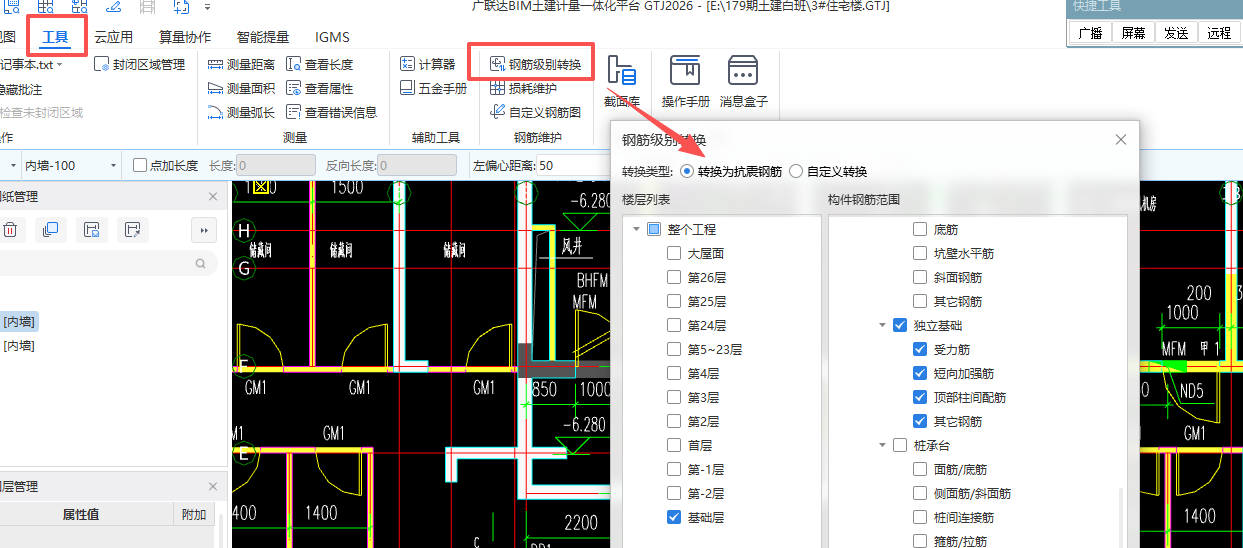The width and height of the screenshot is (1243, 548).
Task: Switch to the 算量协作 ribbon tab
Action: click(x=185, y=37)
